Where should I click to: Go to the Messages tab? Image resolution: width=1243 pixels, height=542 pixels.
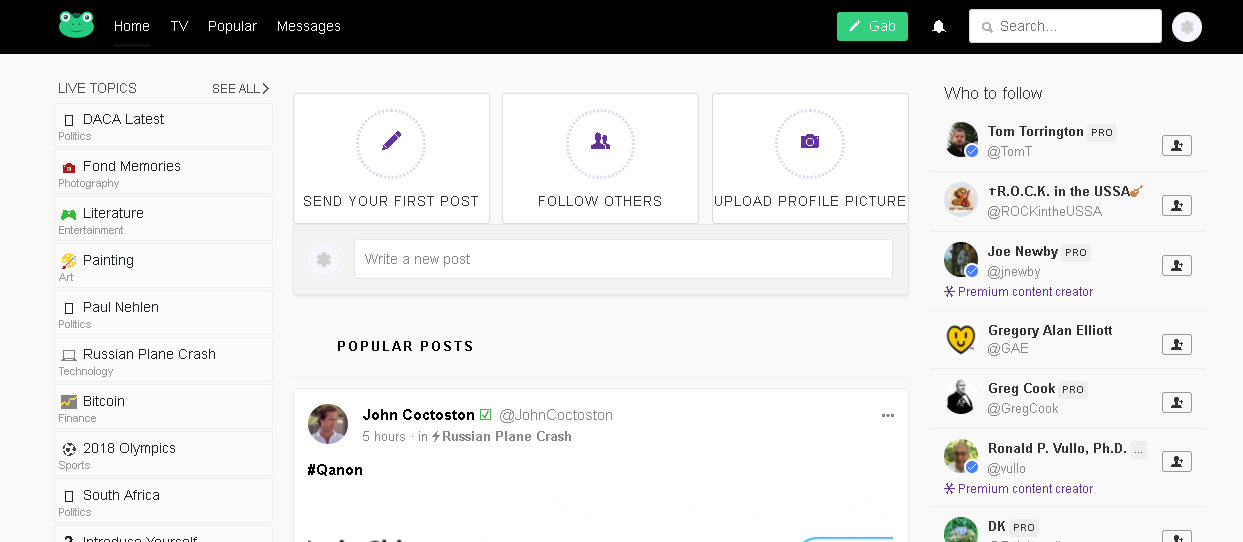pos(308,26)
